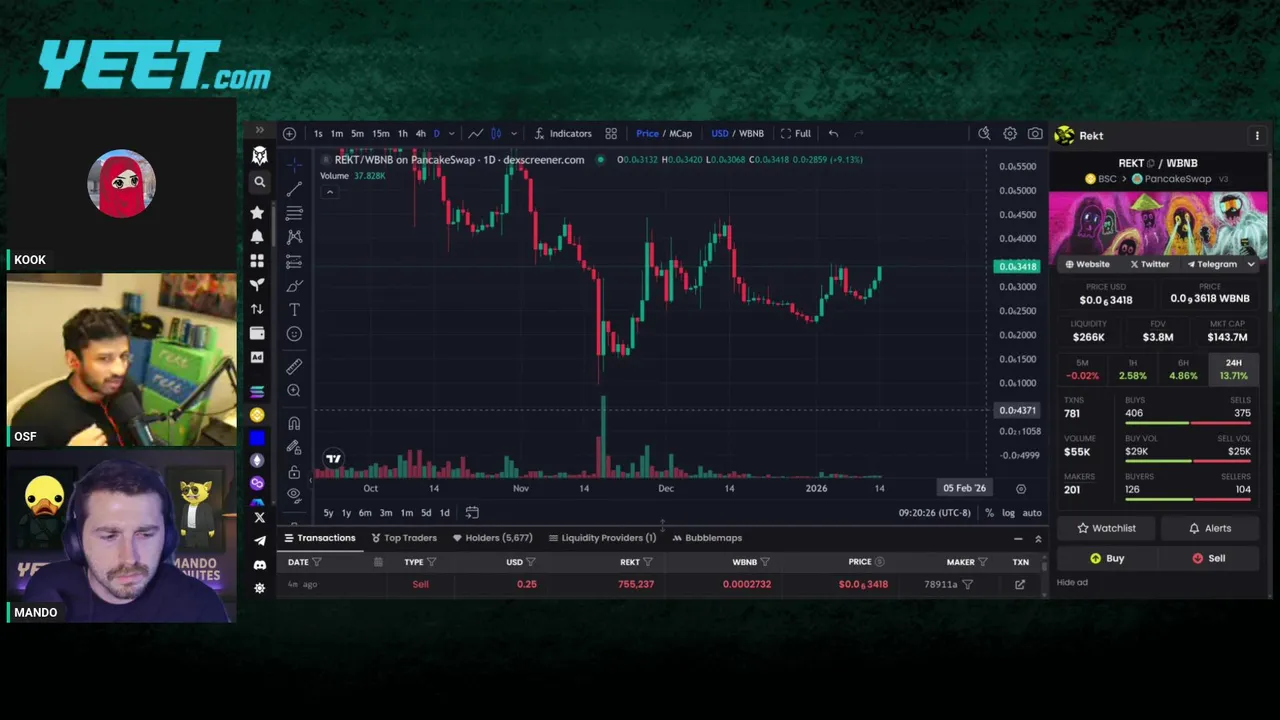
Task: Select the trend line drawing tool
Action: click(x=294, y=189)
